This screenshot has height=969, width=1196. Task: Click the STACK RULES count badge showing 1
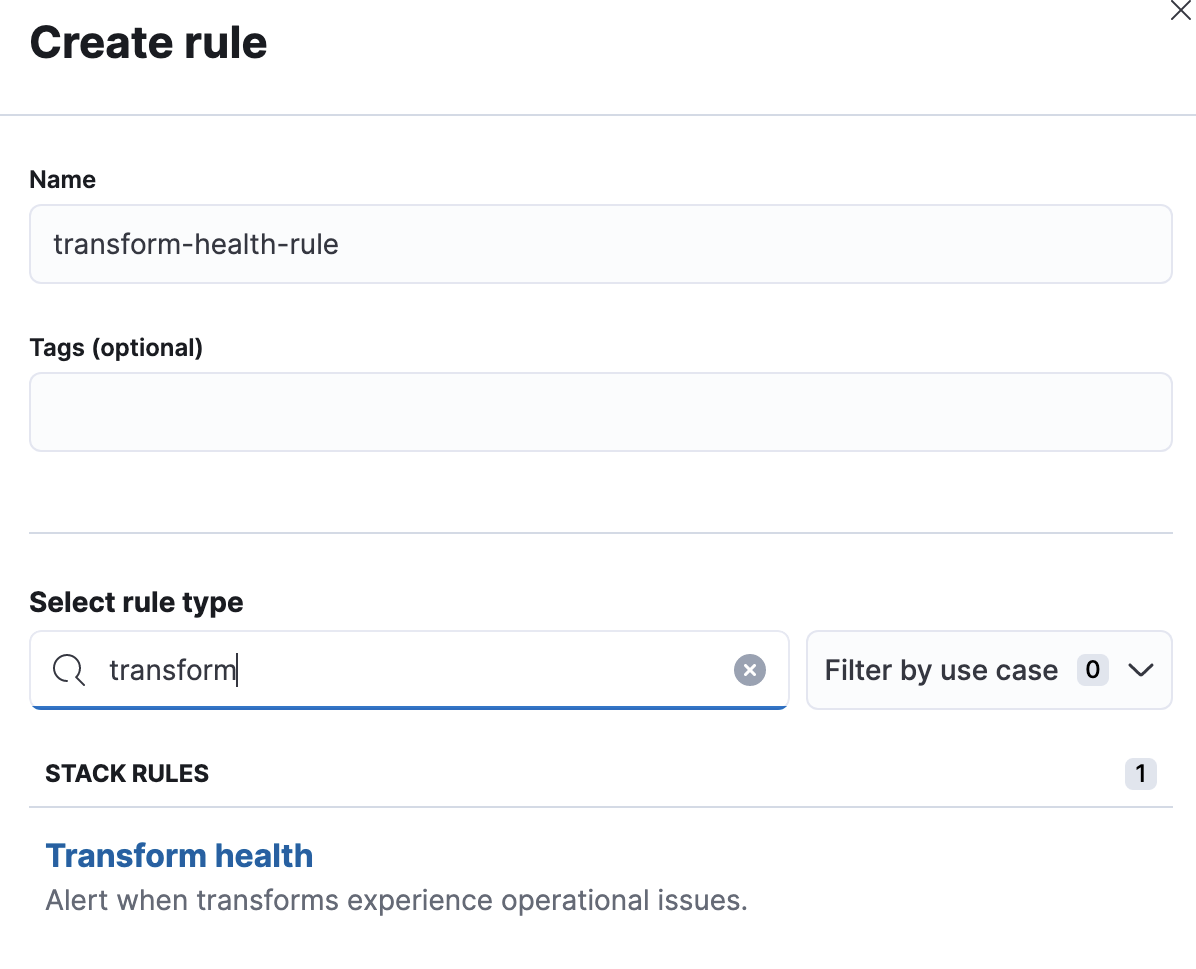(1140, 773)
